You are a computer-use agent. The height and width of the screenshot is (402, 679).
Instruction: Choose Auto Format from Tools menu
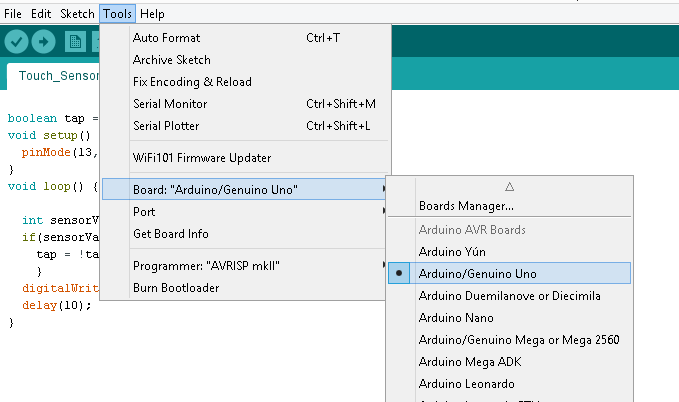pyautogui.click(x=245, y=38)
